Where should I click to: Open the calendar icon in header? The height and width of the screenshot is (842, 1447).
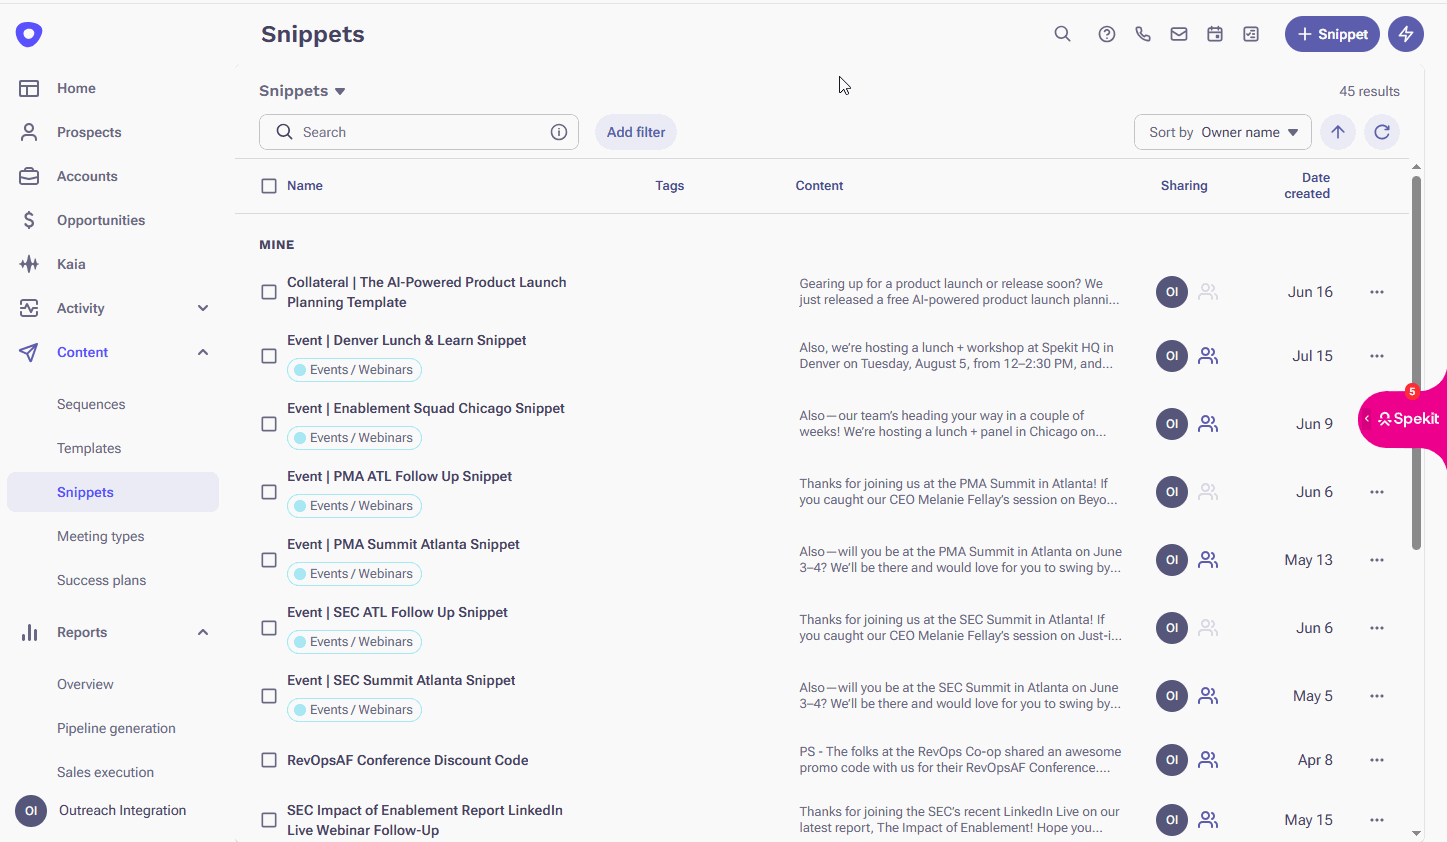(x=1215, y=34)
